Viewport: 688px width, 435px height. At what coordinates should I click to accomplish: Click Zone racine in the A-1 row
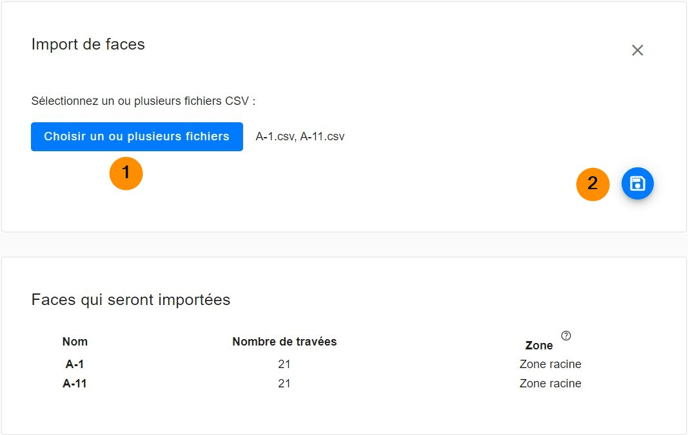pyautogui.click(x=550, y=365)
